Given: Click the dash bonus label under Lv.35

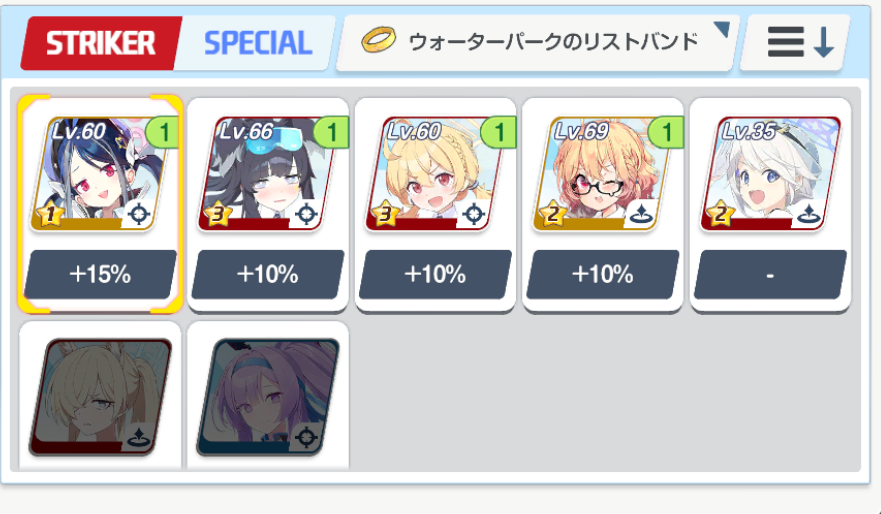Looking at the screenshot, I should click(770, 274).
